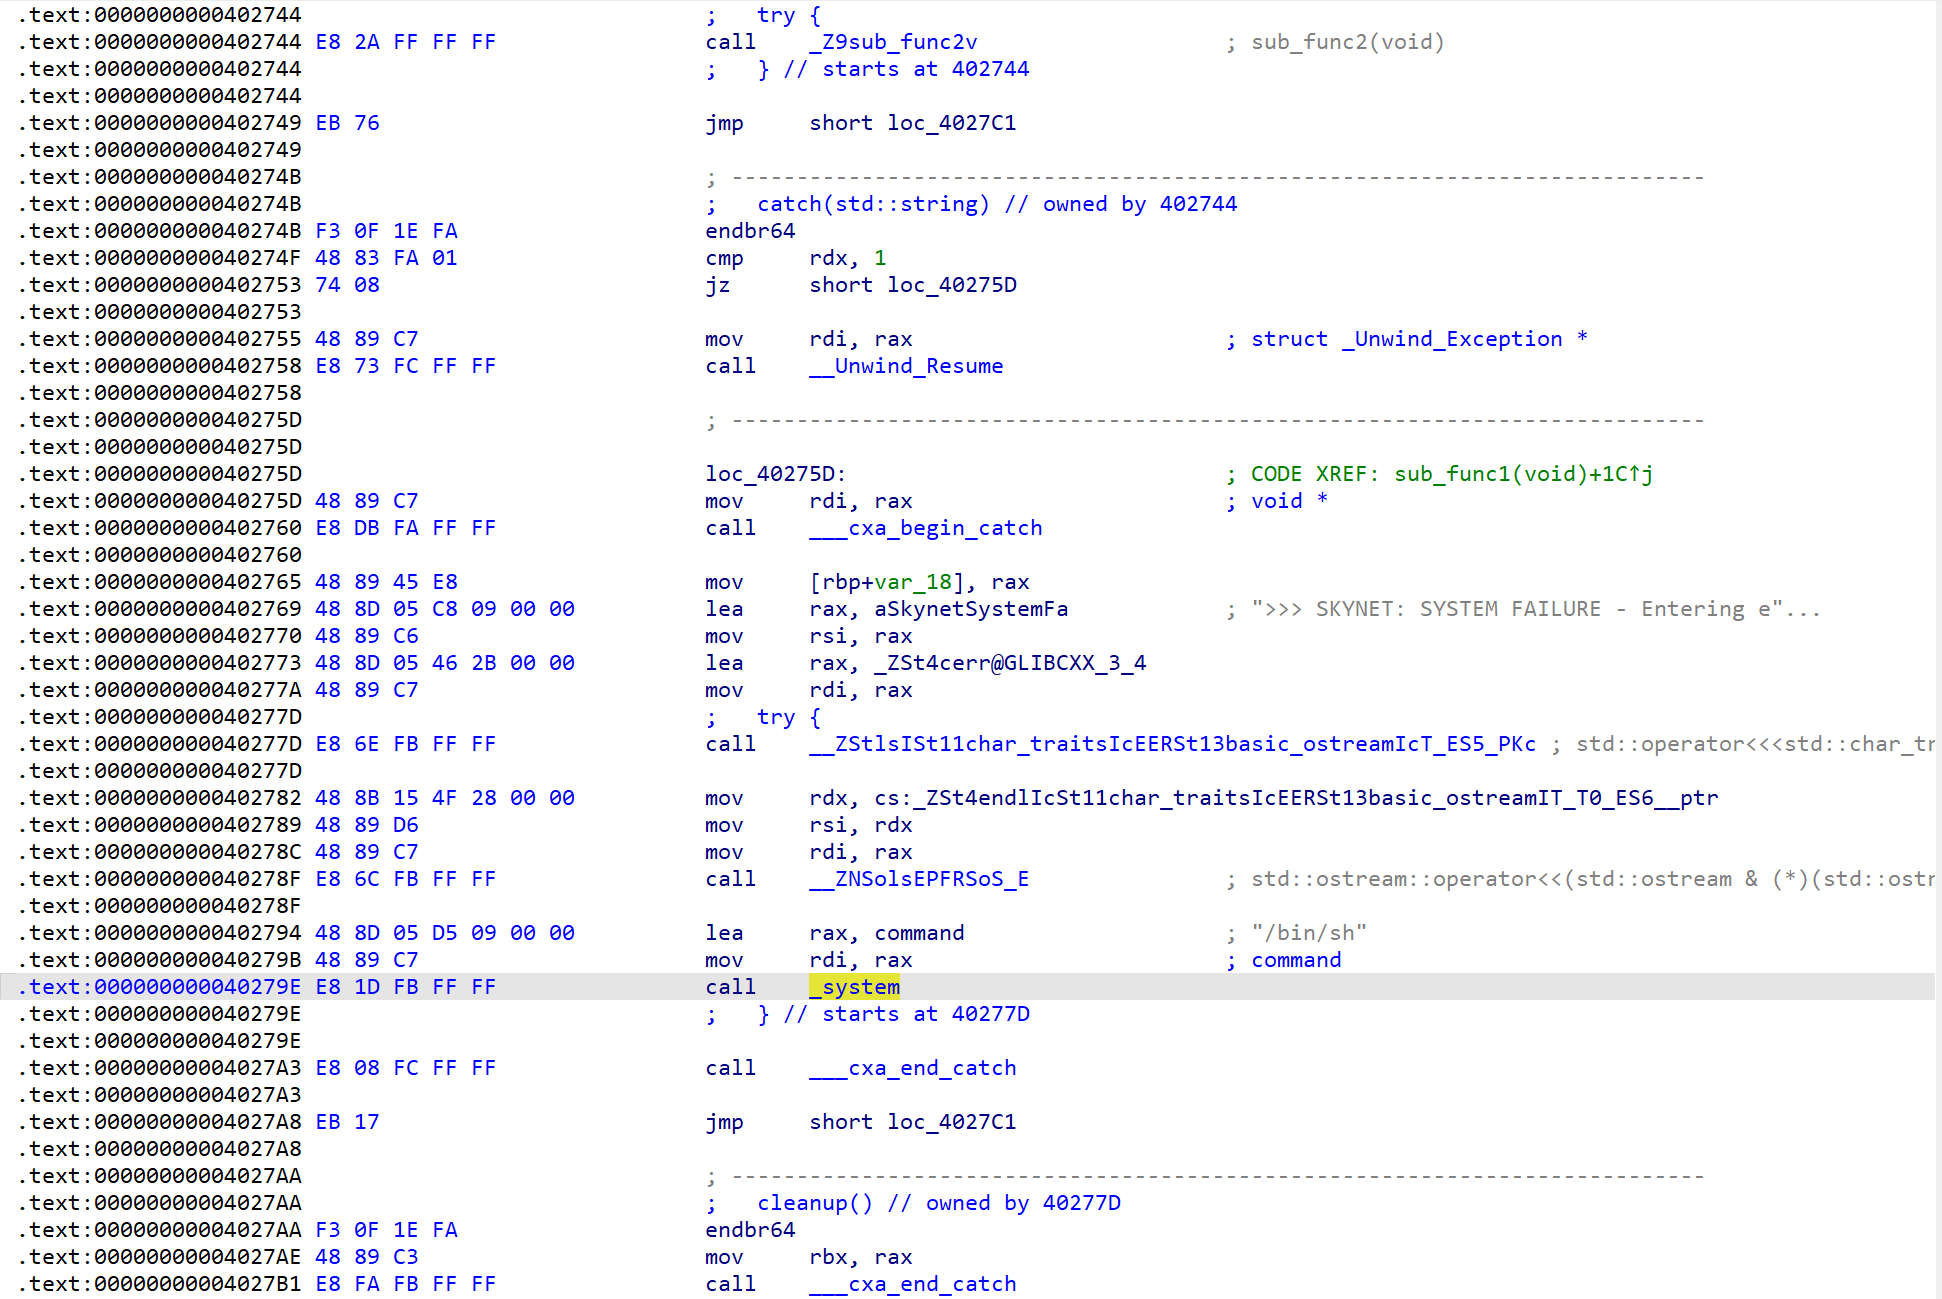Click the __ZNSolsEPFRSoS_E call target
The image size is (1942, 1299).
(x=919, y=879)
